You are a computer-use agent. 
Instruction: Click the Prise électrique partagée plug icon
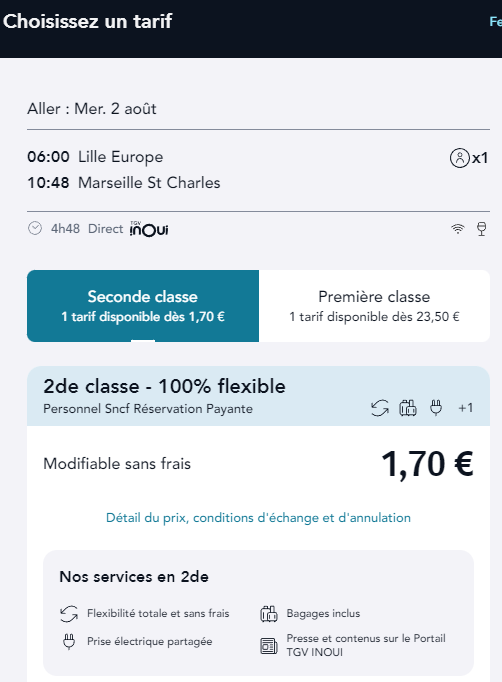[69, 642]
